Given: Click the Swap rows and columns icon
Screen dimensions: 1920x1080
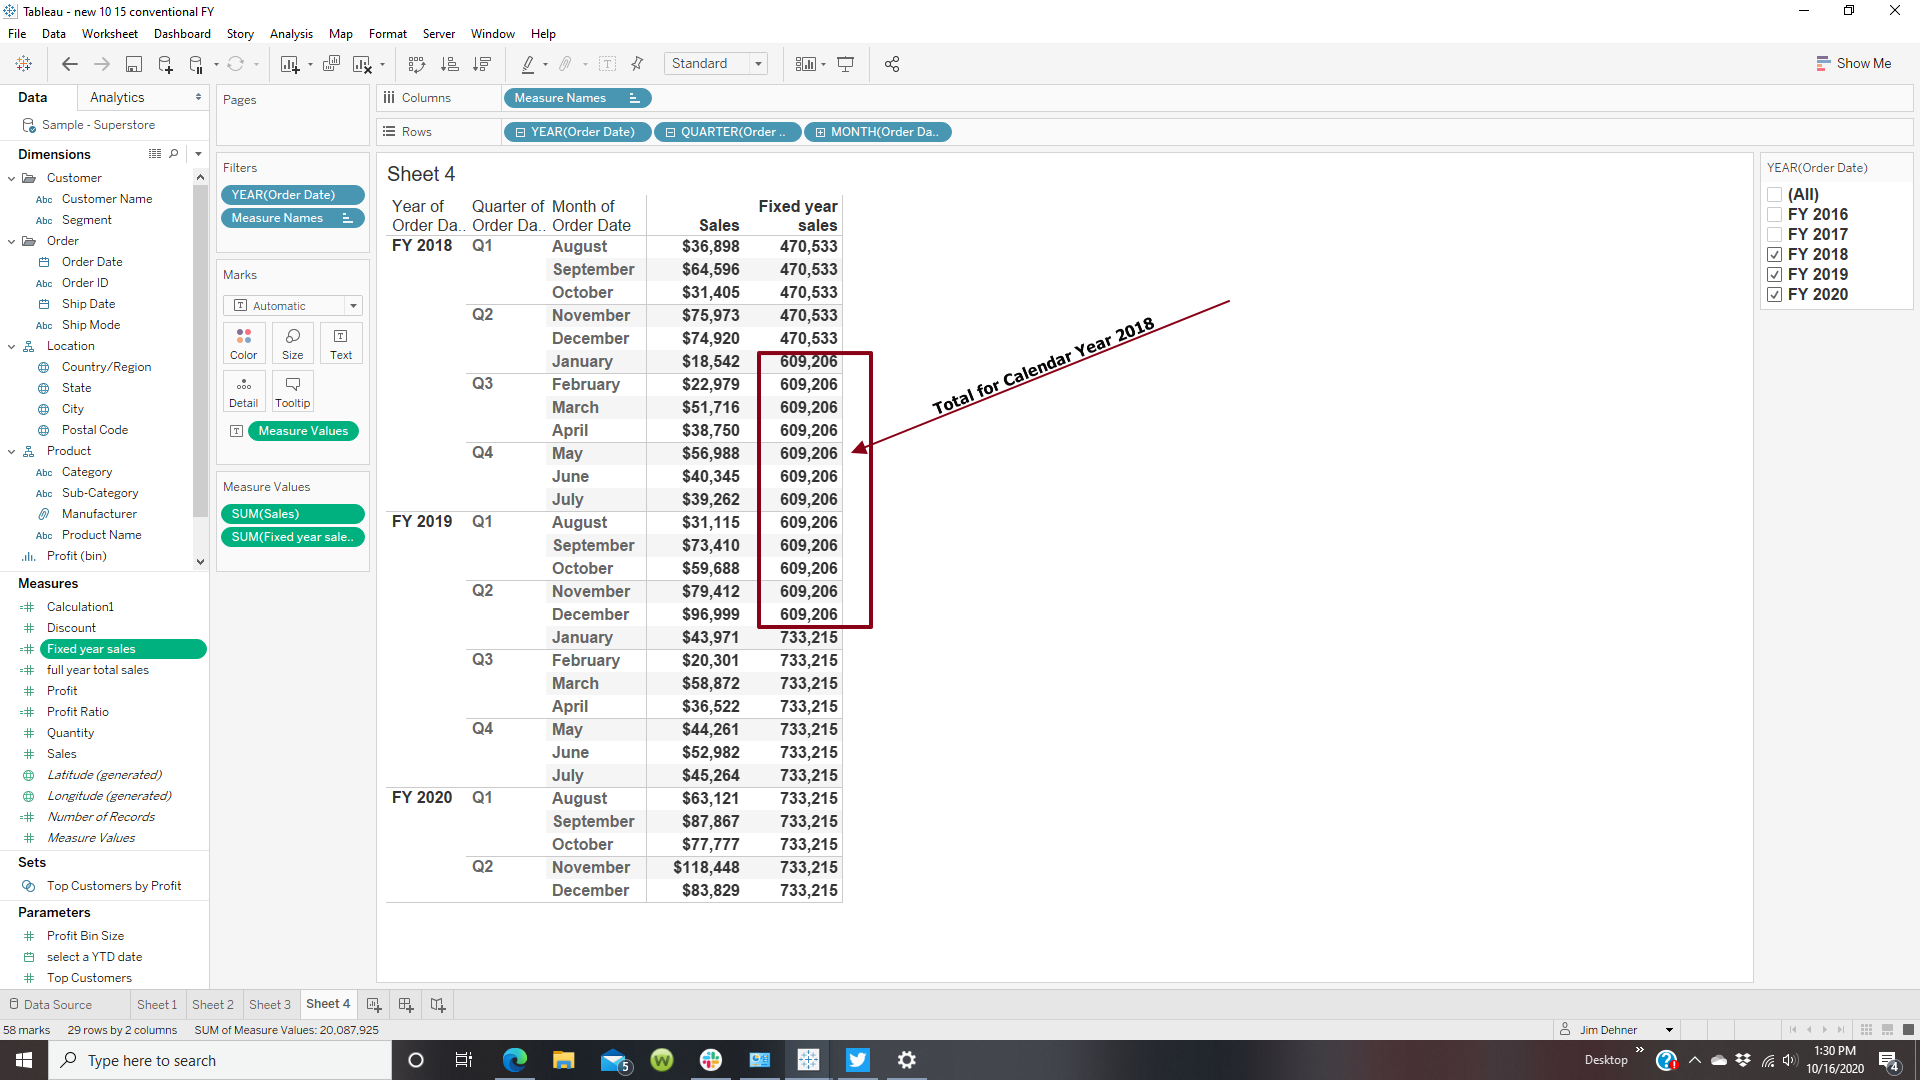Looking at the screenshot, I should [x=417, y=64].
